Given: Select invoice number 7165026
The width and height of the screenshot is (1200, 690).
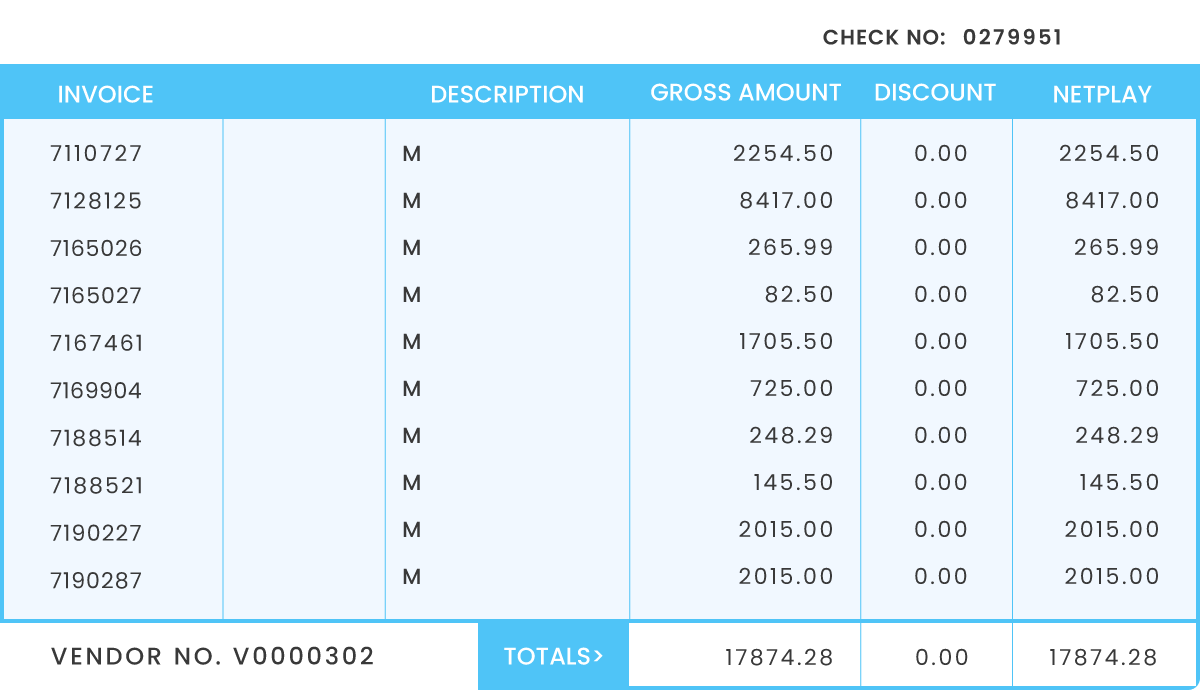Looking at the screenshot, I should pos(96,248).
